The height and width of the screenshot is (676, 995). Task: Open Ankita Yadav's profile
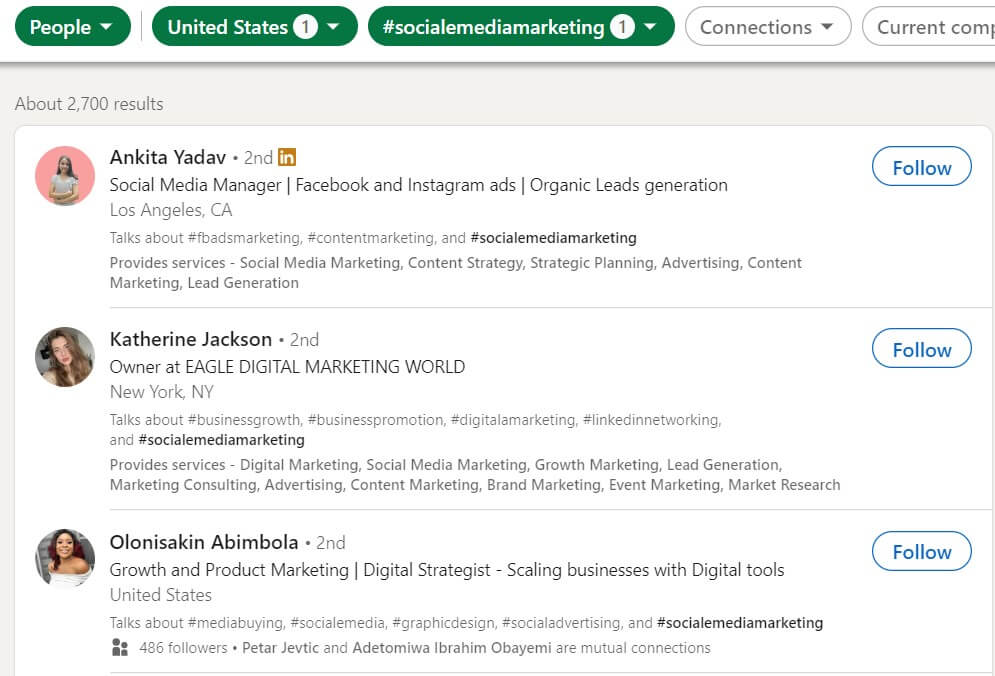click(167, 157)
